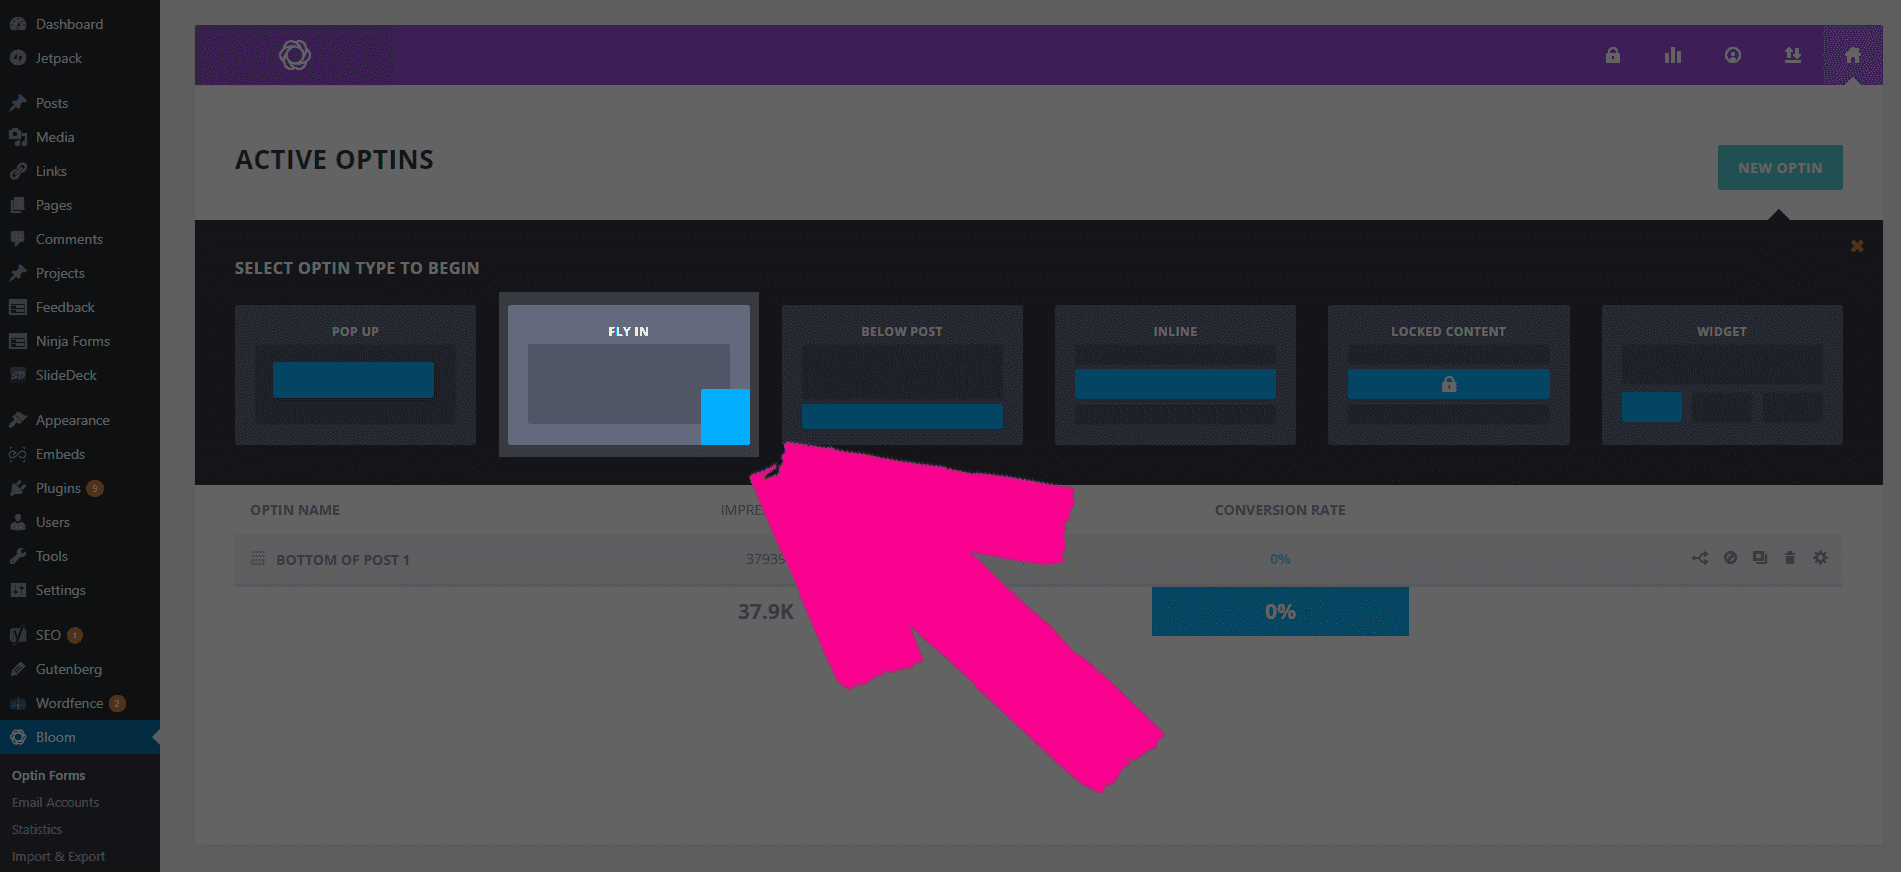Image resolution: width=1901 pixels, height=872 pixels.
Task: Open the Appearance menu item
Action: pos(80,420)
